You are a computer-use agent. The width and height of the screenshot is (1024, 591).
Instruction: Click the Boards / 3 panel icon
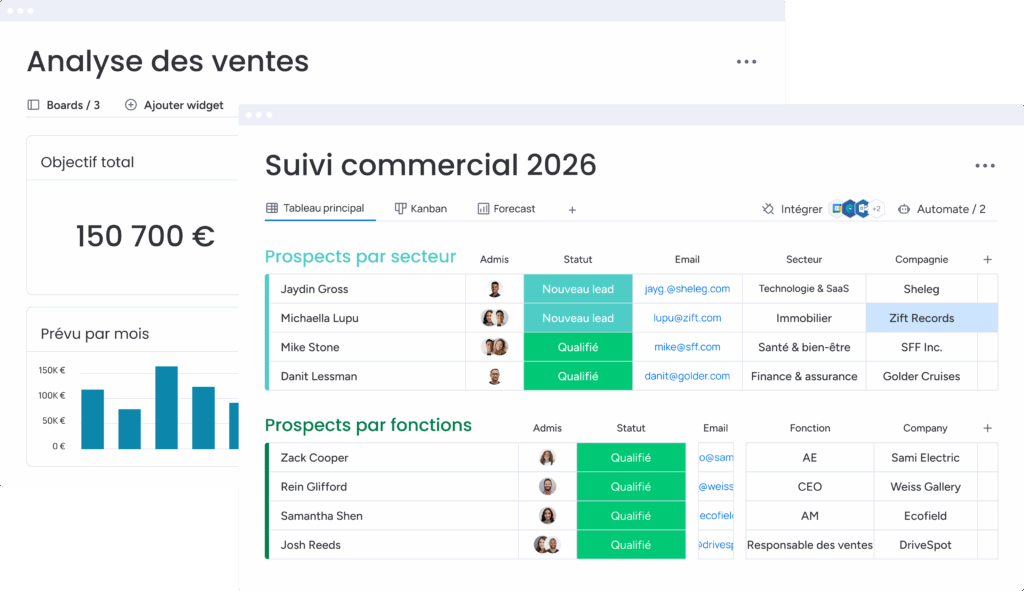pyautogui.click(x=33, y=105)
